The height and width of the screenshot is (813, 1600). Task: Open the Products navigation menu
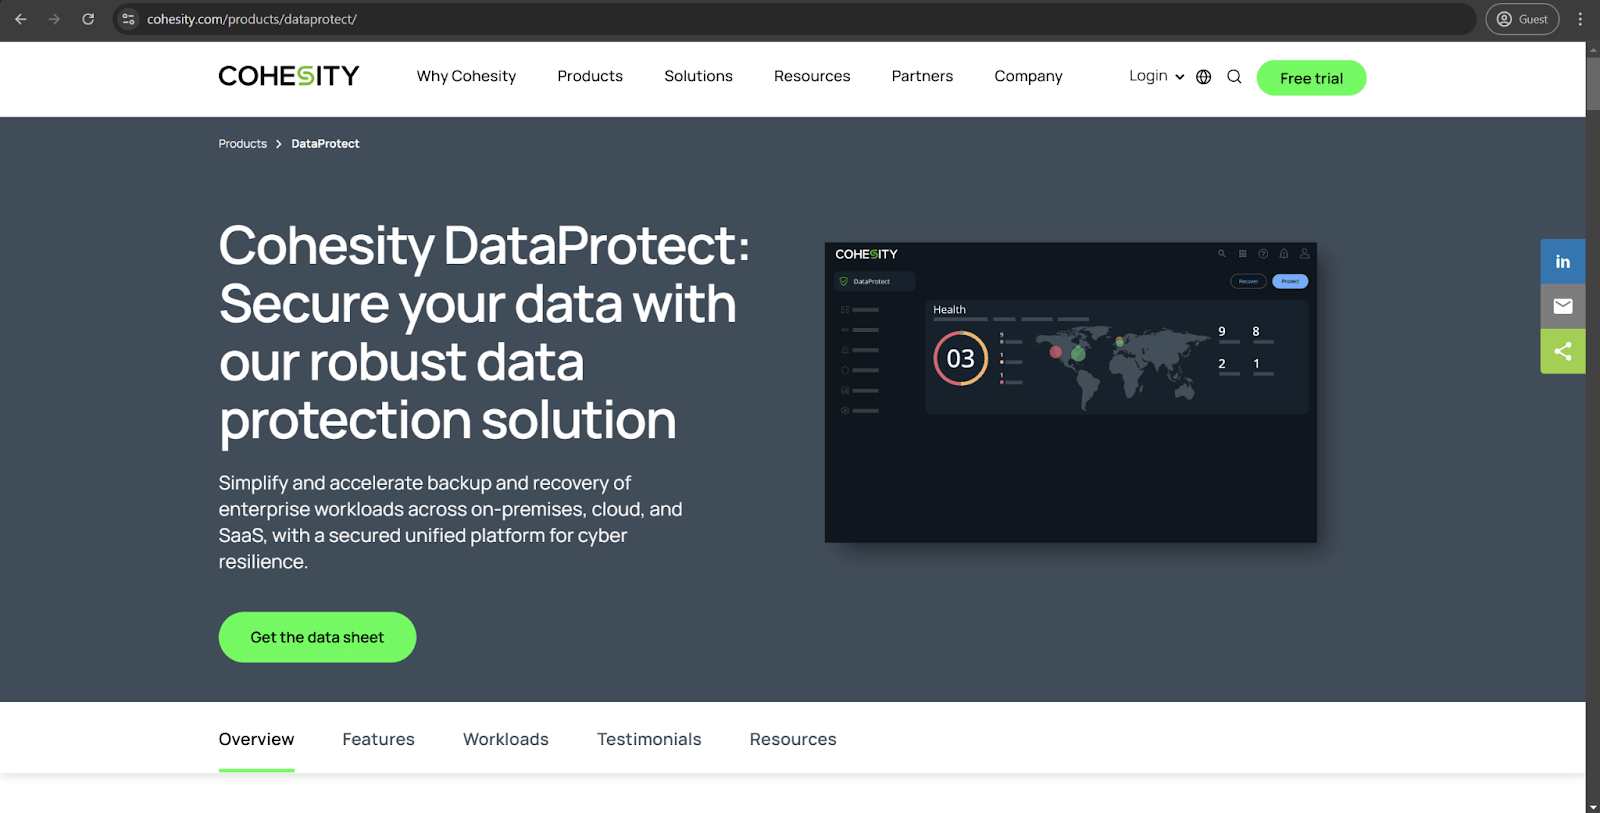[589, 76]
